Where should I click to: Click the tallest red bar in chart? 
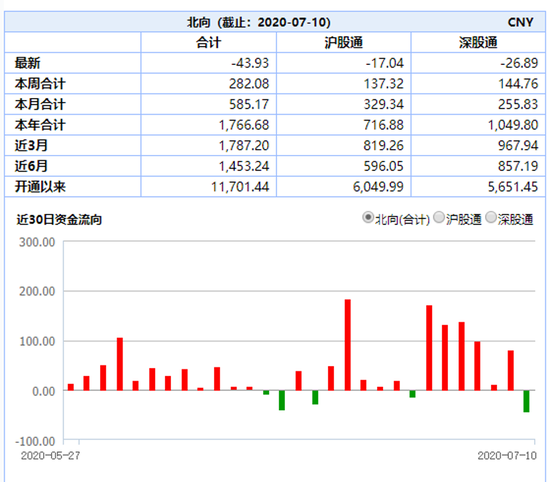click(348, 345)
